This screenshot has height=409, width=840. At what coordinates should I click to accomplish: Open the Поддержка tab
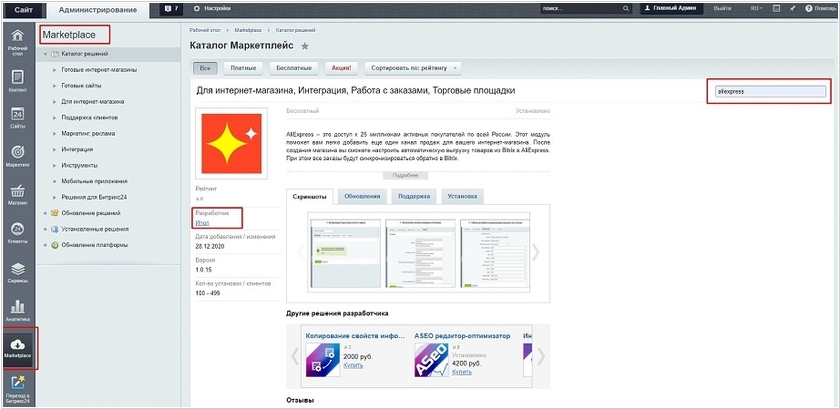414,196
